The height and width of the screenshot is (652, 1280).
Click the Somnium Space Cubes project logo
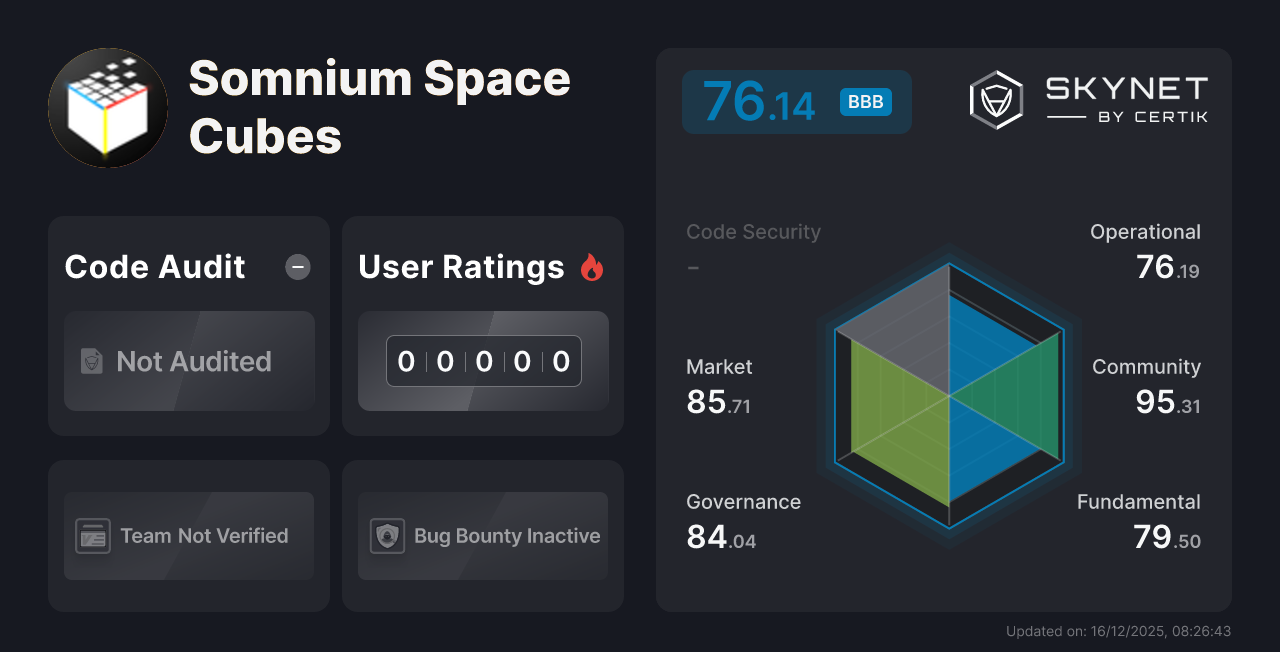107,107
